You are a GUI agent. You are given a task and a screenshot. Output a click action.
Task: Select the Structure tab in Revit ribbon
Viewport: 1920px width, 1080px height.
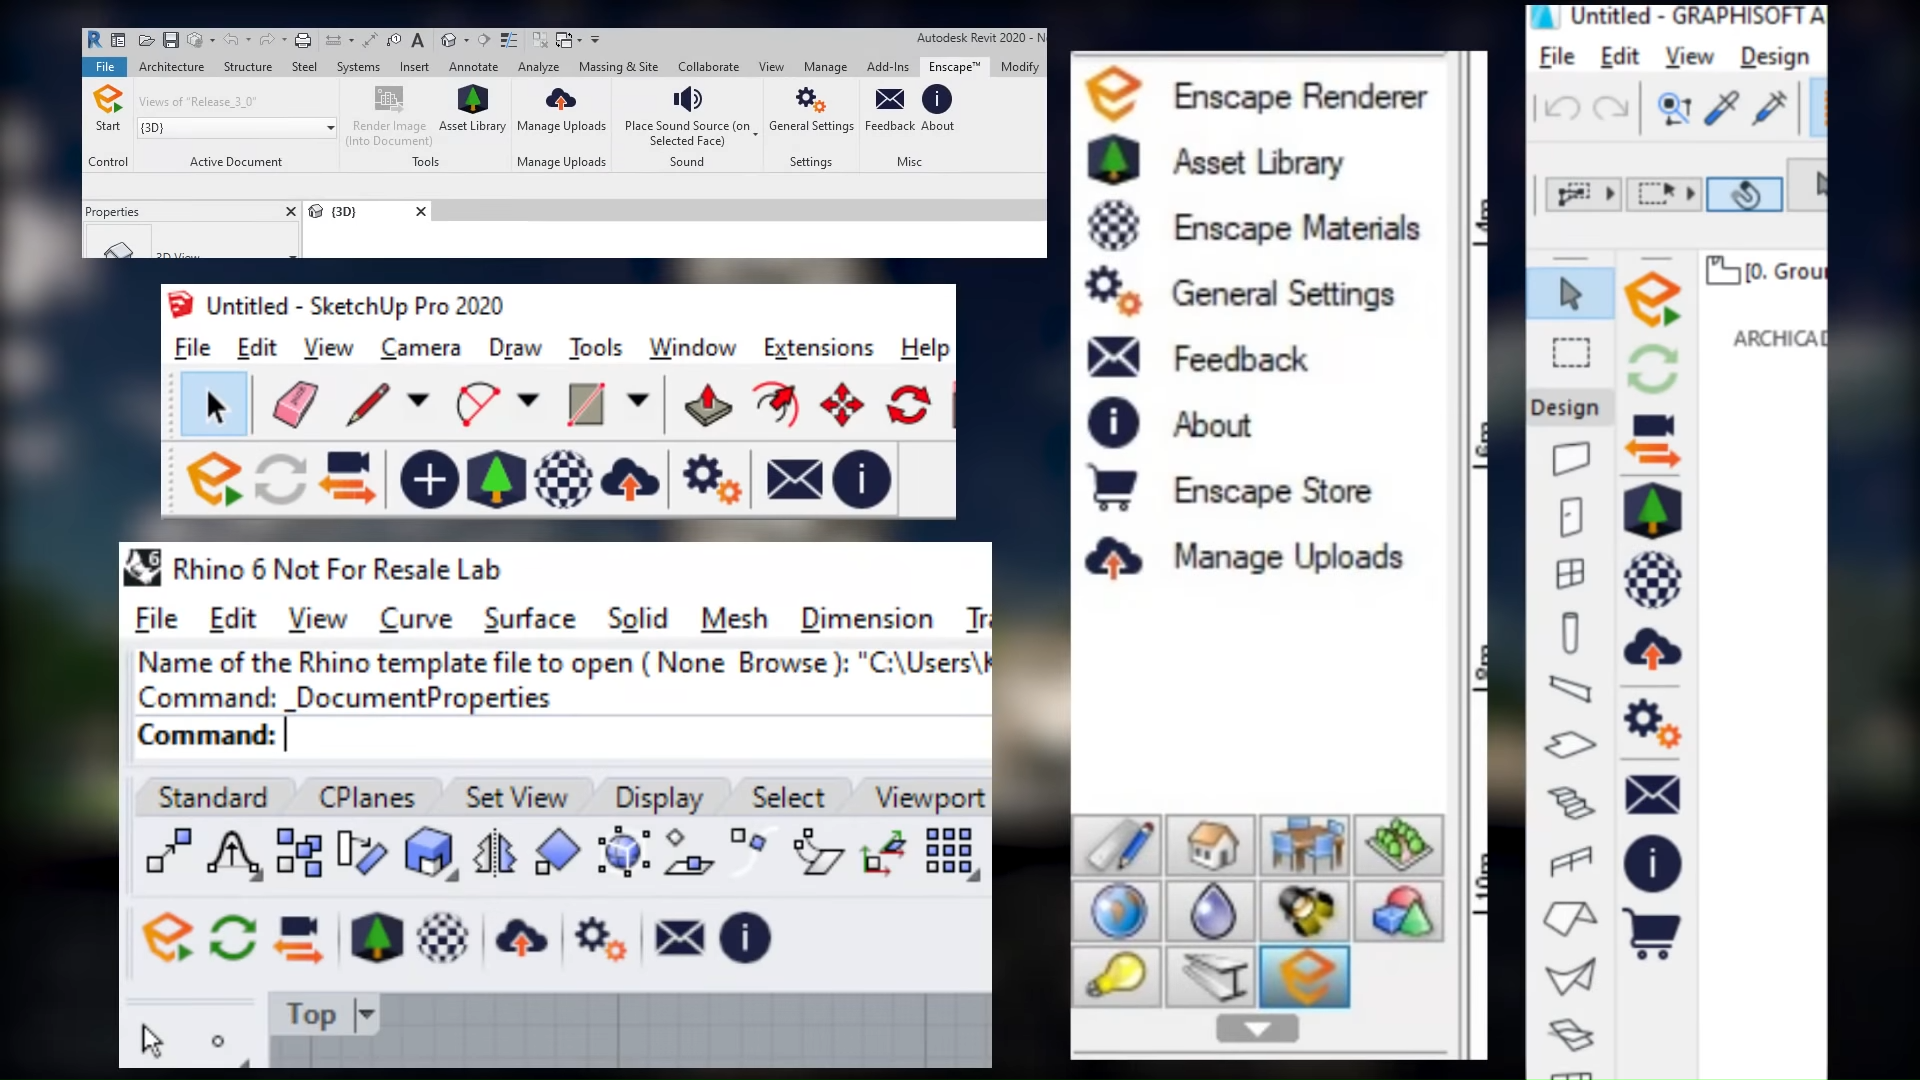point(248,66)
